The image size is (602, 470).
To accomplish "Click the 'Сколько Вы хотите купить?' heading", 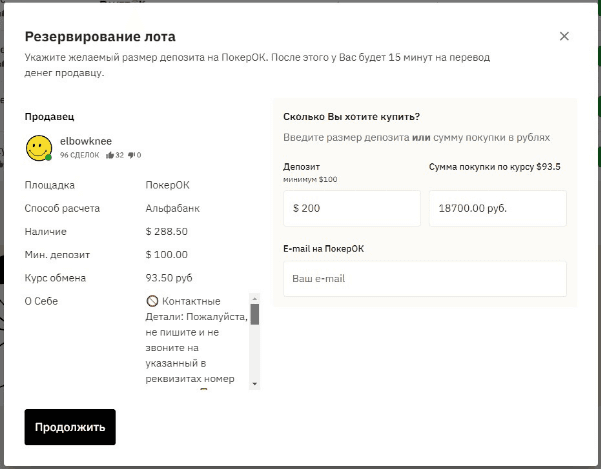I will point(352,117).
